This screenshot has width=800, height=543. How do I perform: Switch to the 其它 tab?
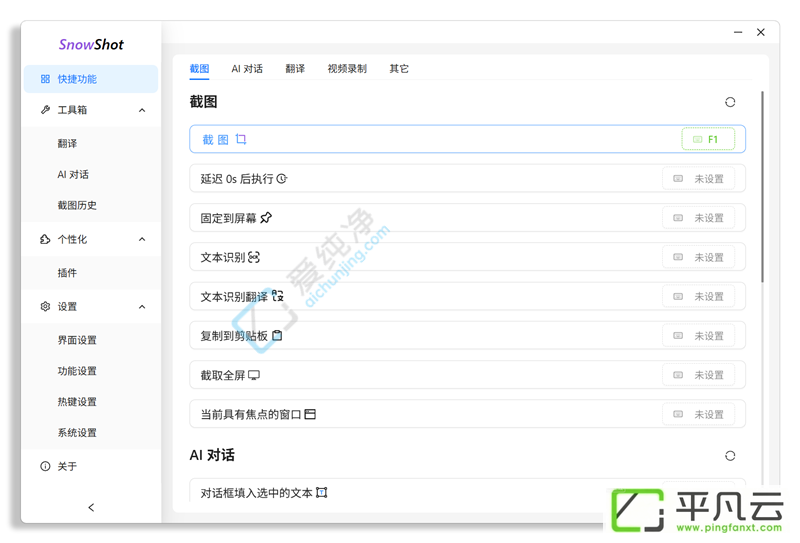point(399,68)
